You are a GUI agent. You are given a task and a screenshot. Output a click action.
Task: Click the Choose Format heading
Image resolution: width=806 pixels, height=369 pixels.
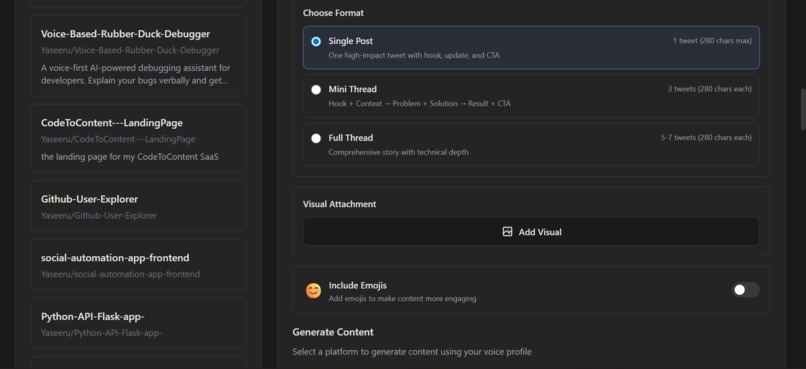(x=333, y=13)
